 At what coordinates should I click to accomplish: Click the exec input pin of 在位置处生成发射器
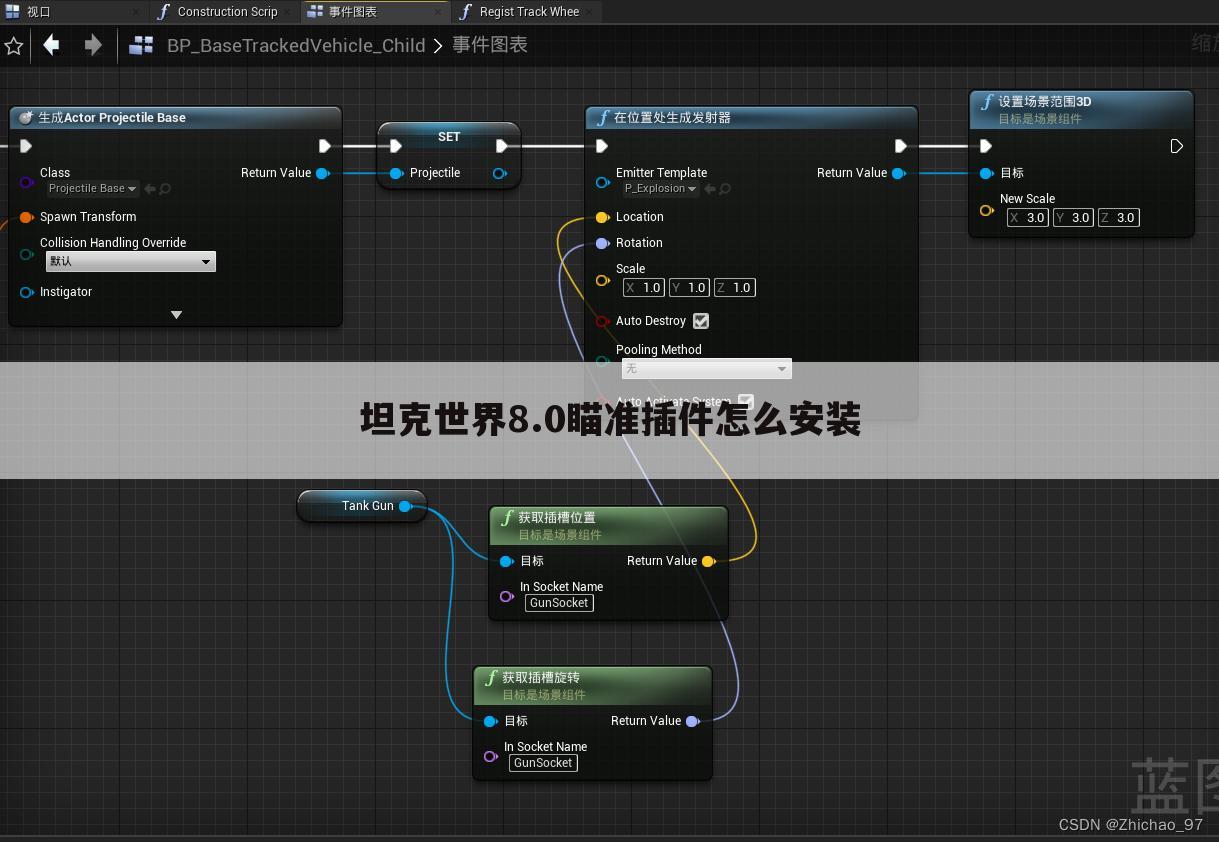[x=601, y=146]
